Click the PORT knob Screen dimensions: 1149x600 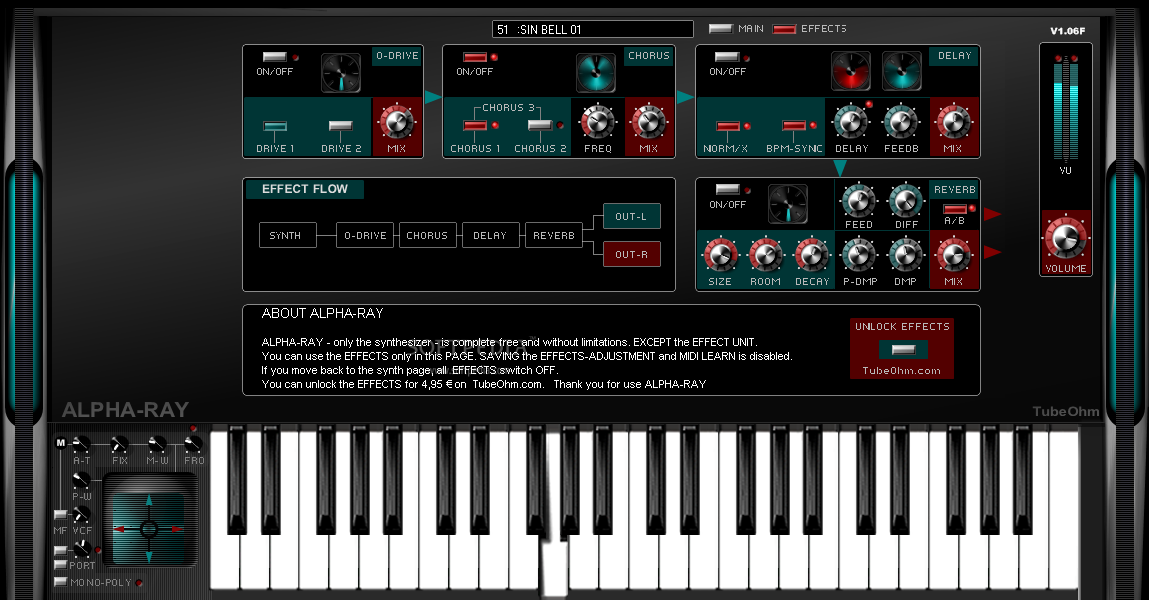point(83,549)
